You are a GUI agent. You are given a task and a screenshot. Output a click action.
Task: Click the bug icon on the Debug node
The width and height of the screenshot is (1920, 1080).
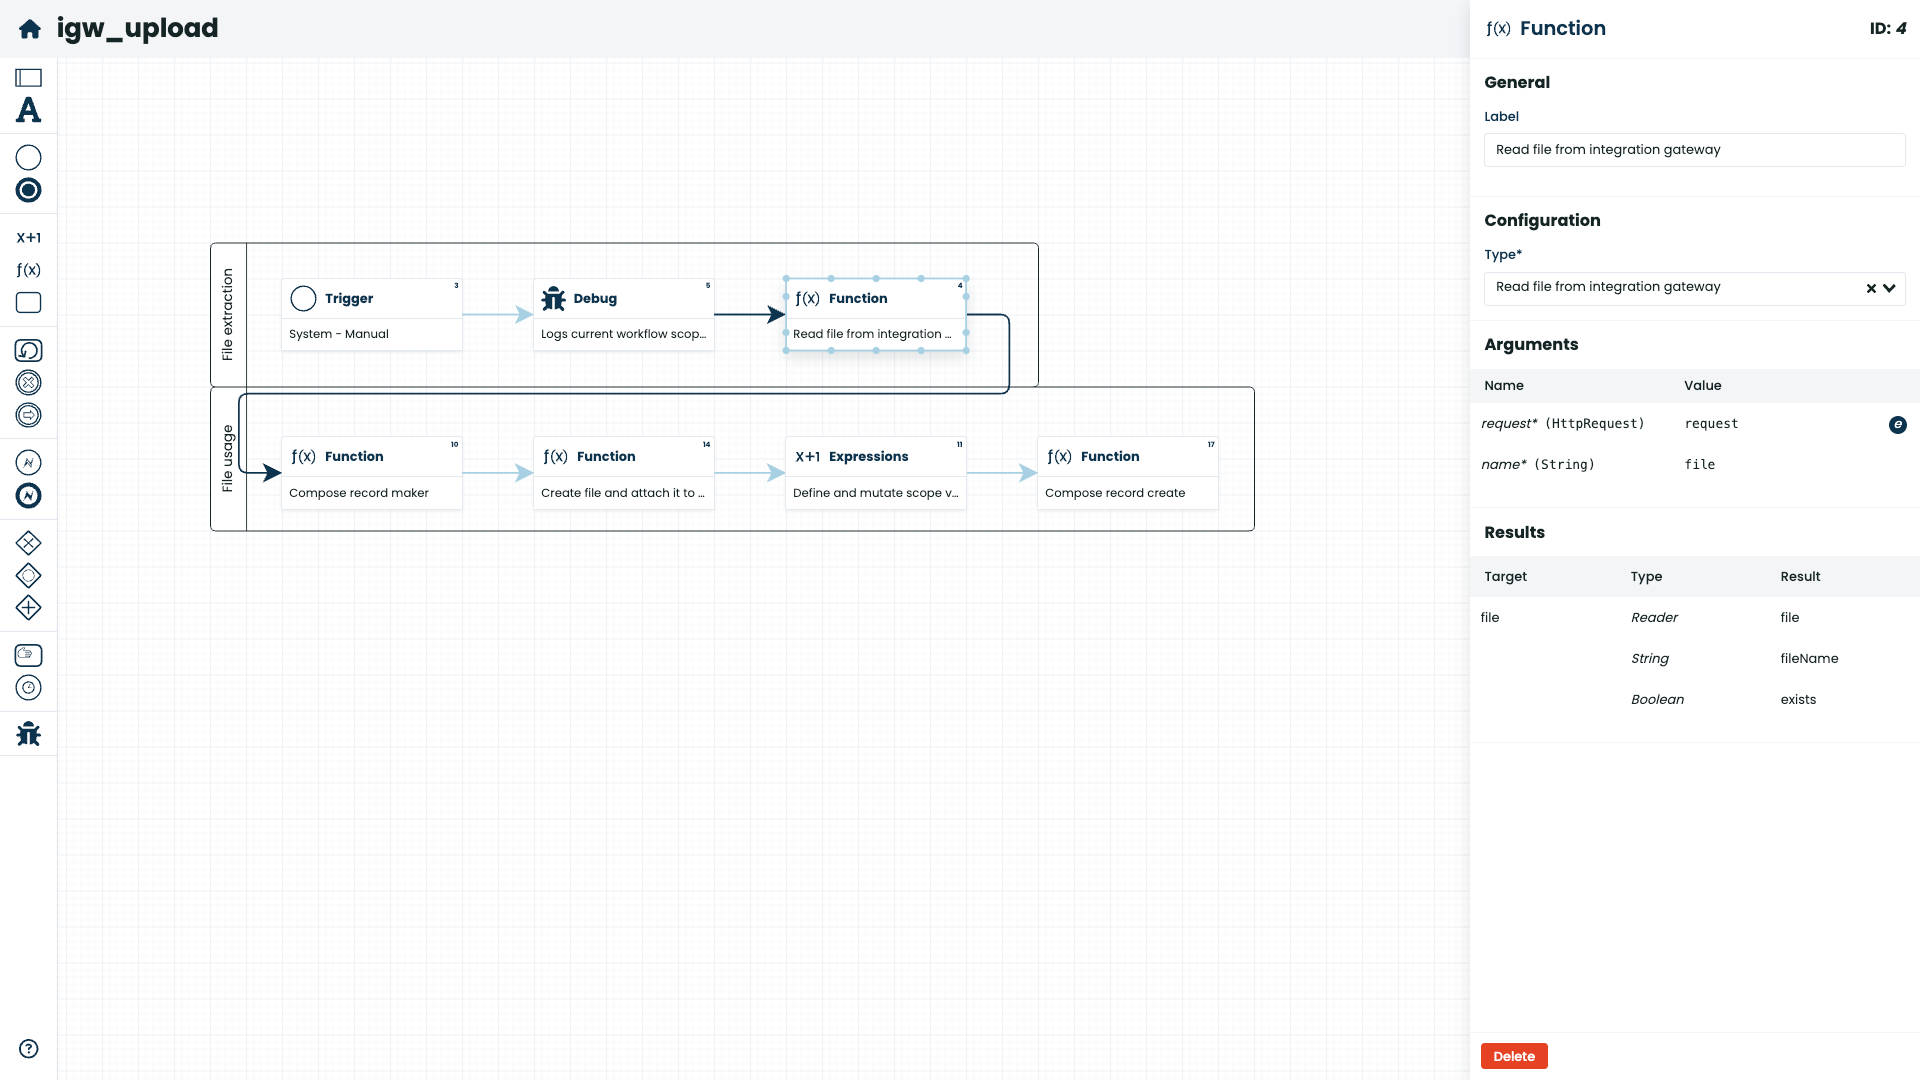(553, 299)
